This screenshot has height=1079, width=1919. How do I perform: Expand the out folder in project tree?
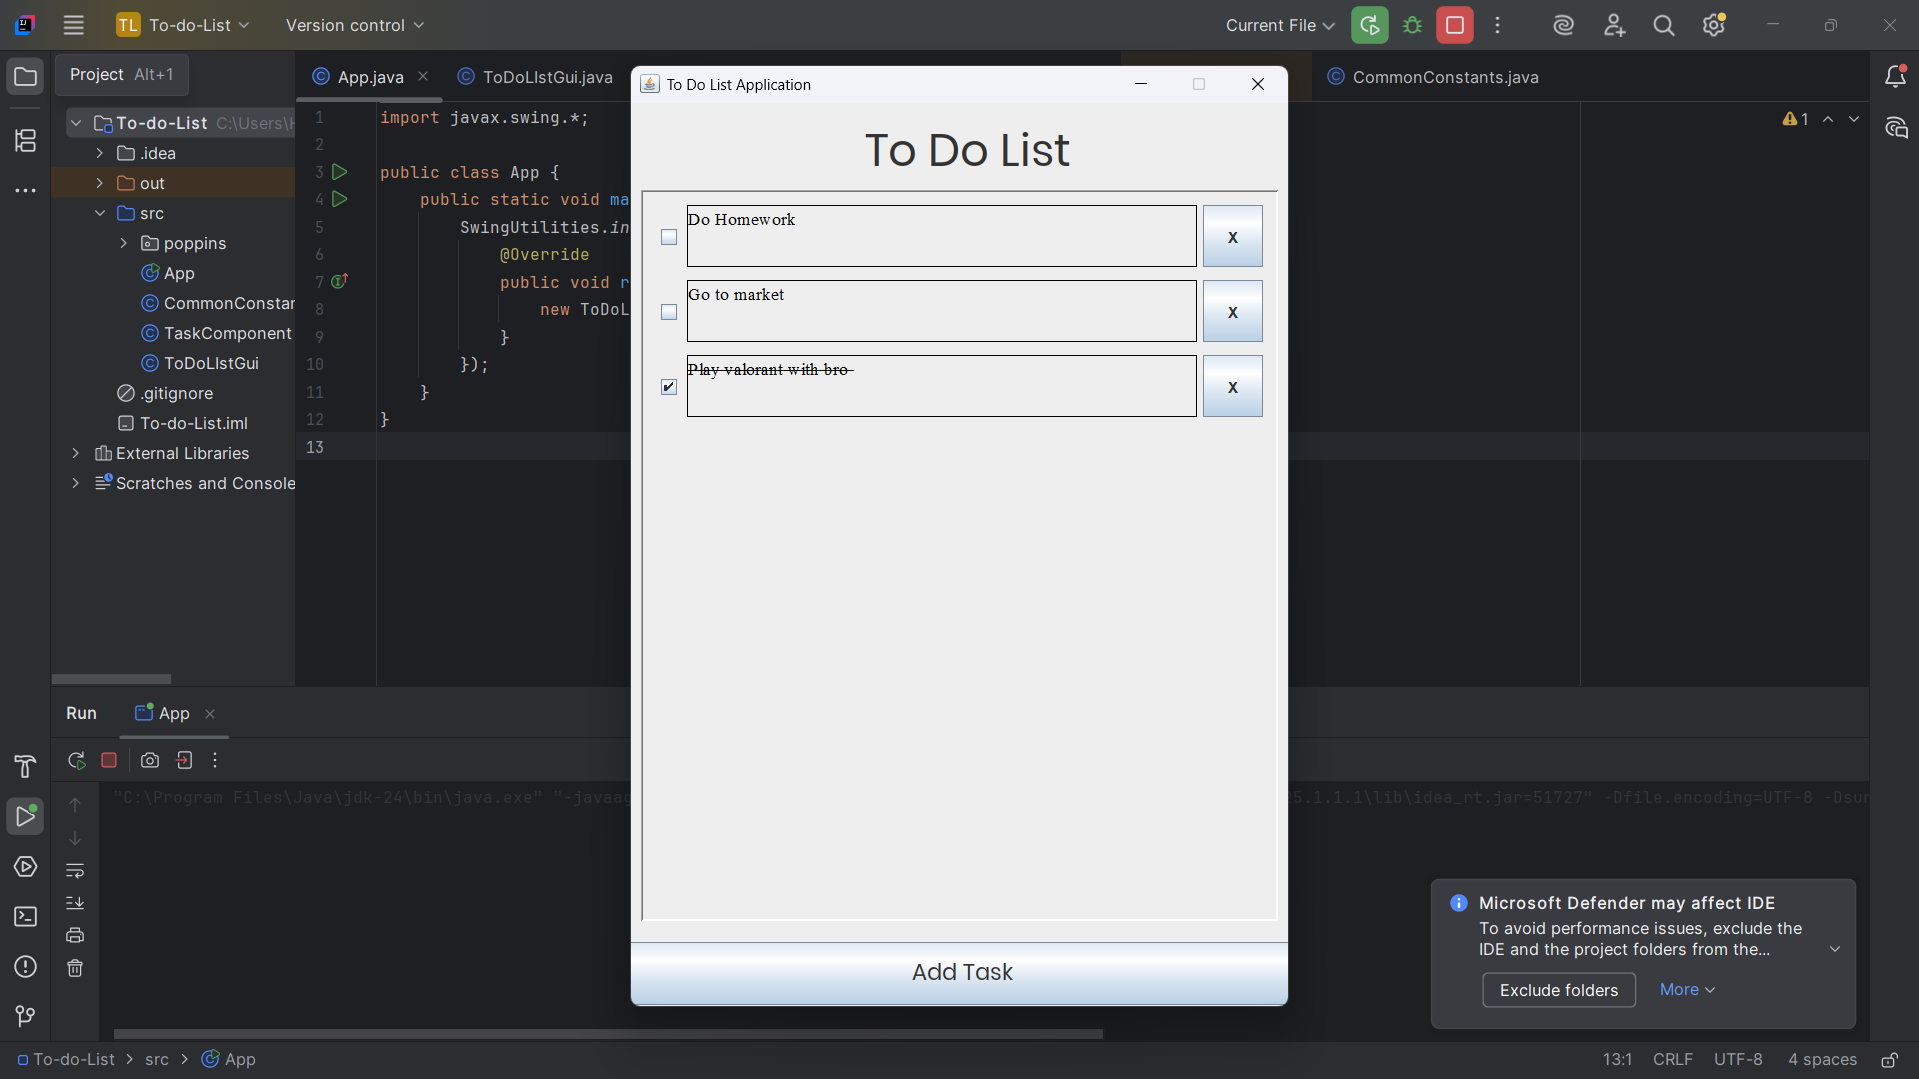[x=100, y=183]
